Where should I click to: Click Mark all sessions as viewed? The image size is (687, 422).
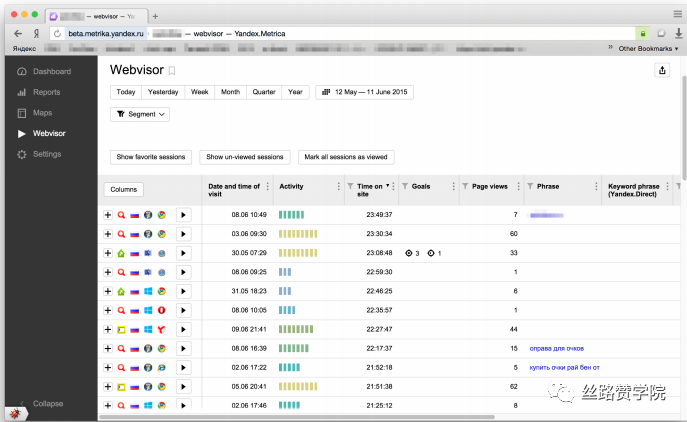tap(346, 157)
